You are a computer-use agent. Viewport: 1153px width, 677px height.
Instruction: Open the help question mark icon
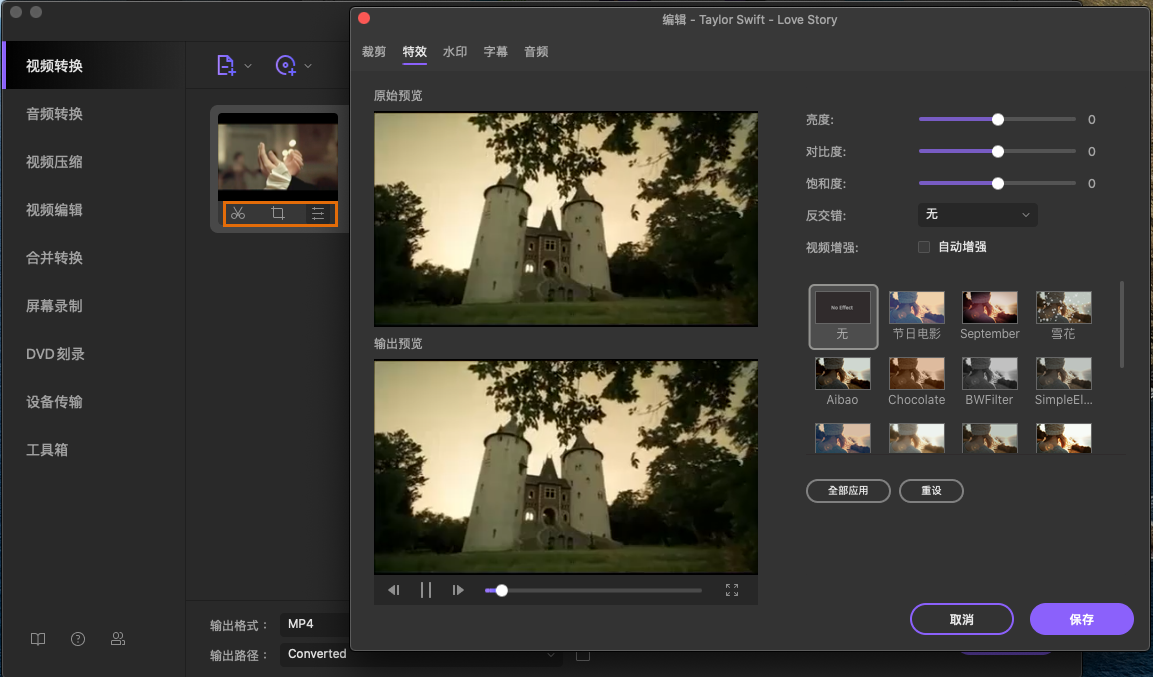click(77, 639)
